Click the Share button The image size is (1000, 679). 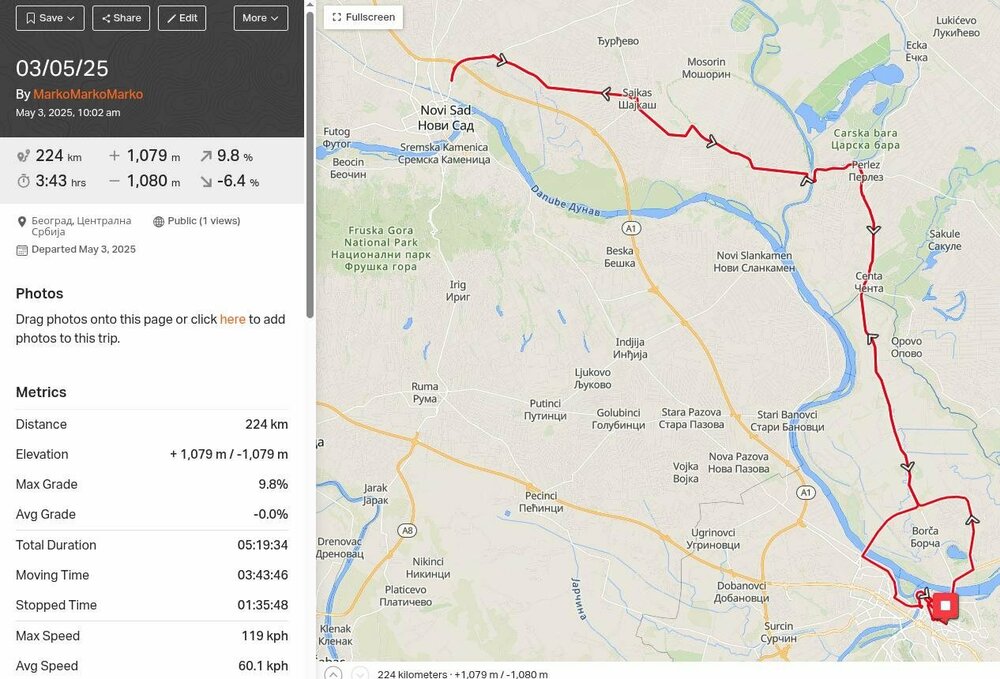[121, 18]
